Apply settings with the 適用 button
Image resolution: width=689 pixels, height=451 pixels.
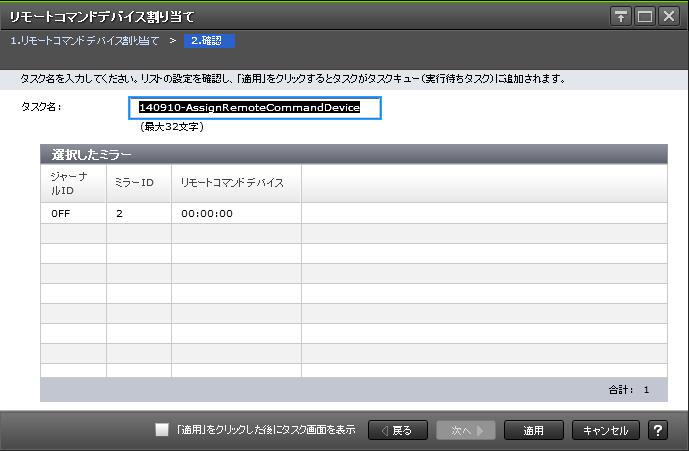click(533, 430)
